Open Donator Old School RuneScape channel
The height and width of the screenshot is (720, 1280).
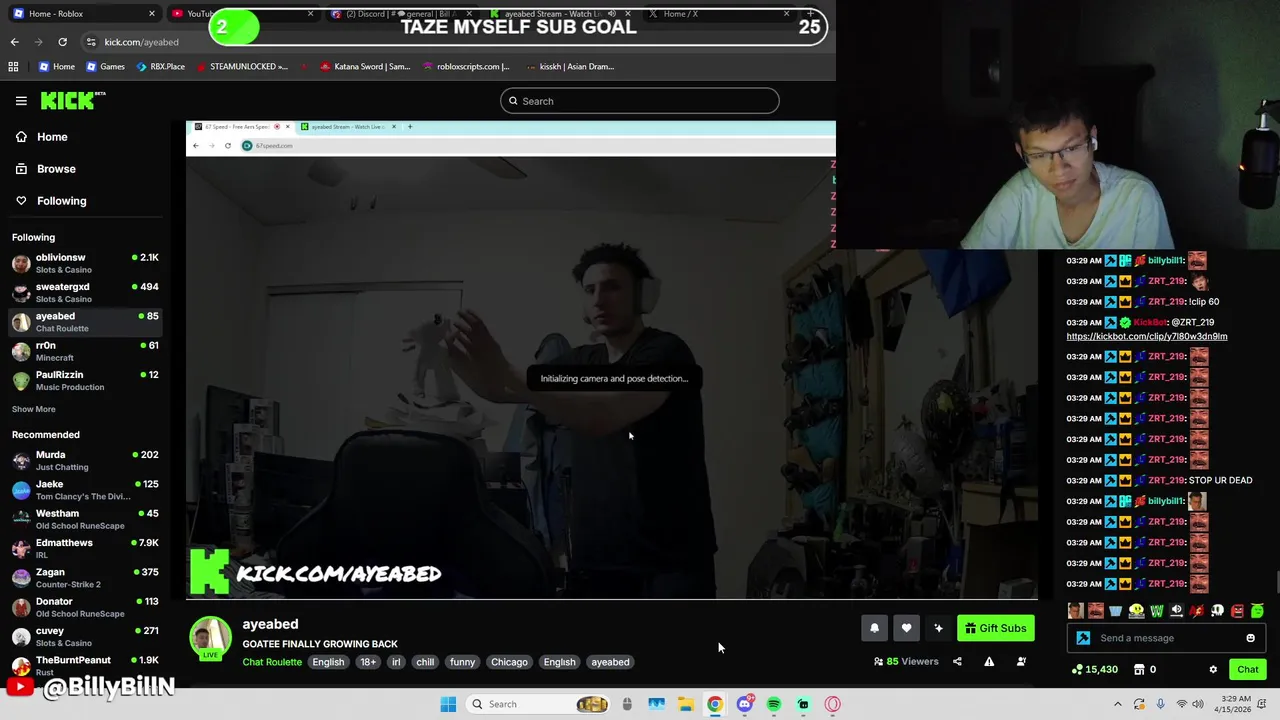[x=86, y=607]
